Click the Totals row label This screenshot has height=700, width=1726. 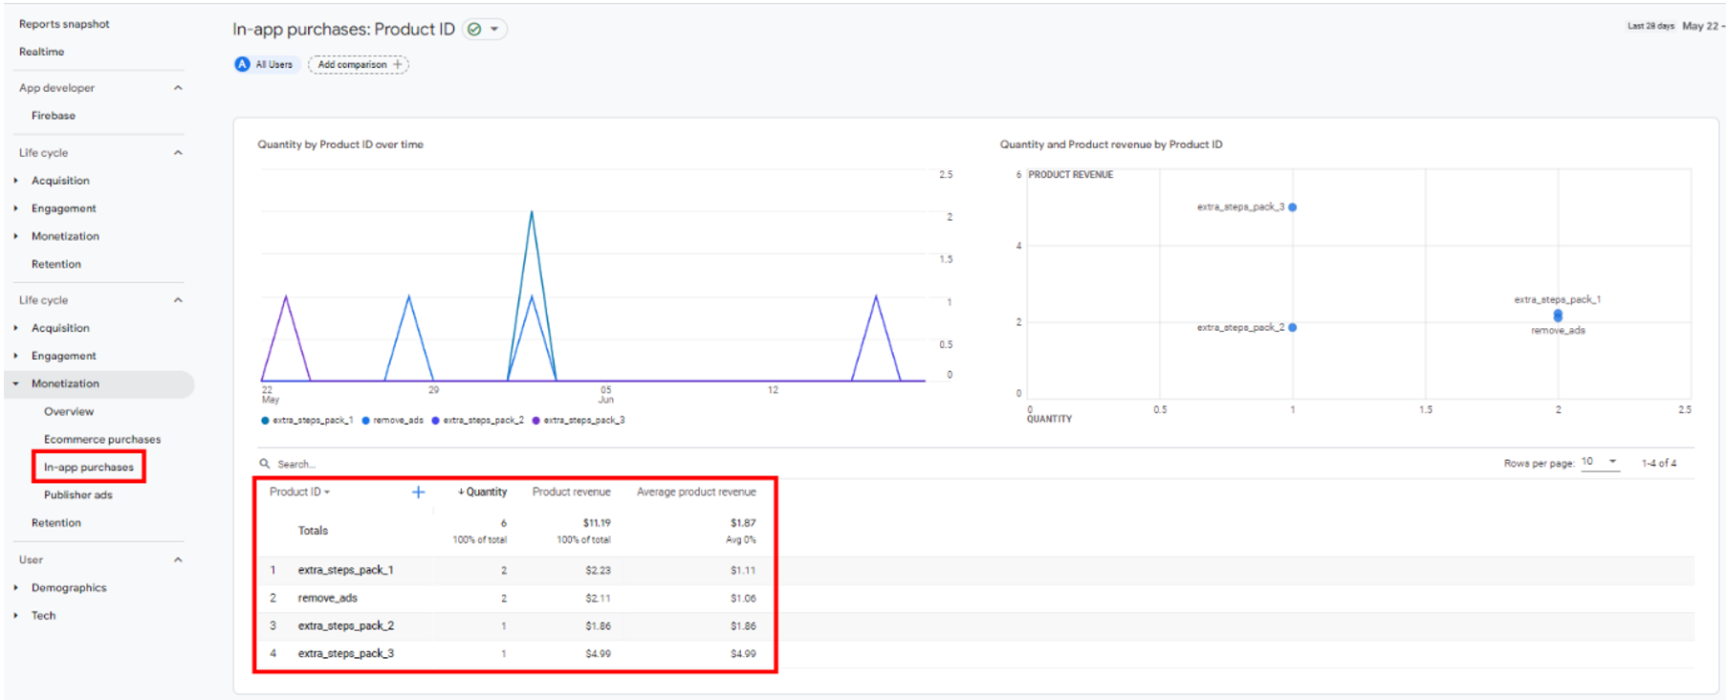[x=312, y=531]
